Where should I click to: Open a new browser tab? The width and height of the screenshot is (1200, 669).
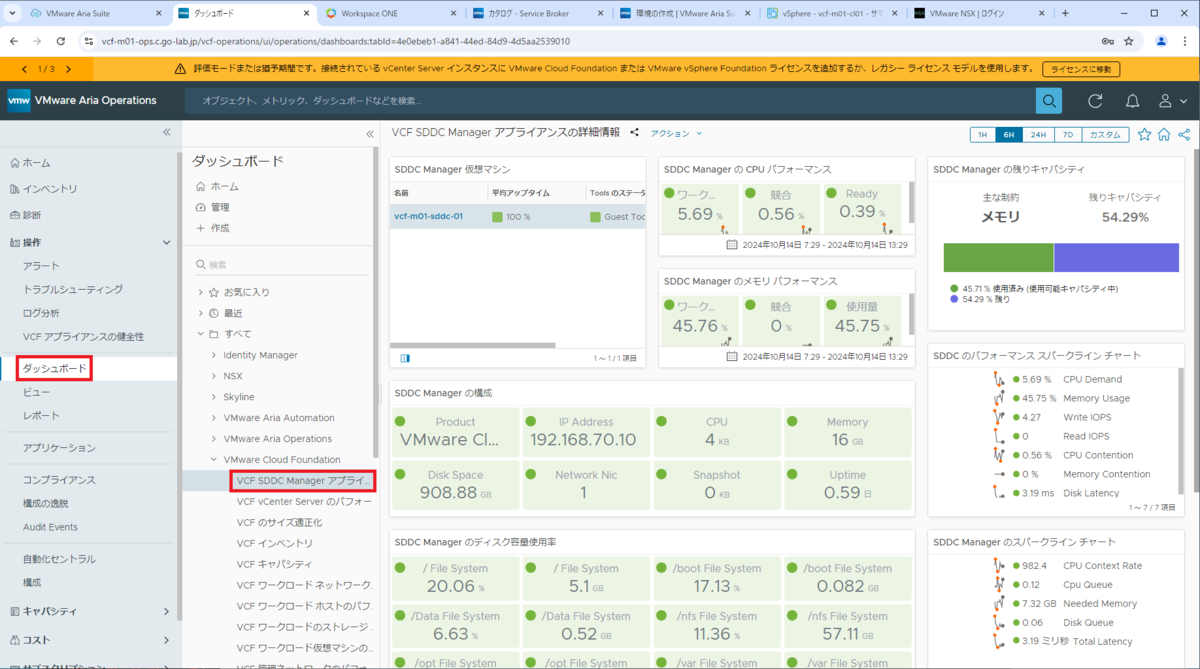[1065, 13]
